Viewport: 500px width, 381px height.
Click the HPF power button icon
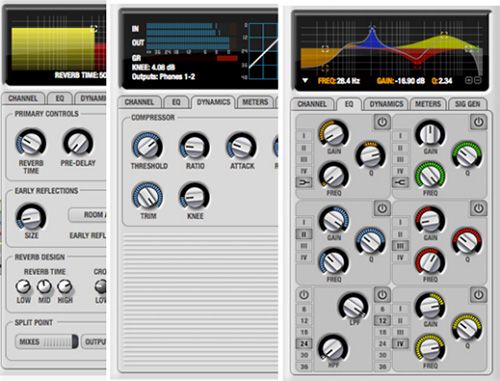pyautogui.click(x=304, y=295)
